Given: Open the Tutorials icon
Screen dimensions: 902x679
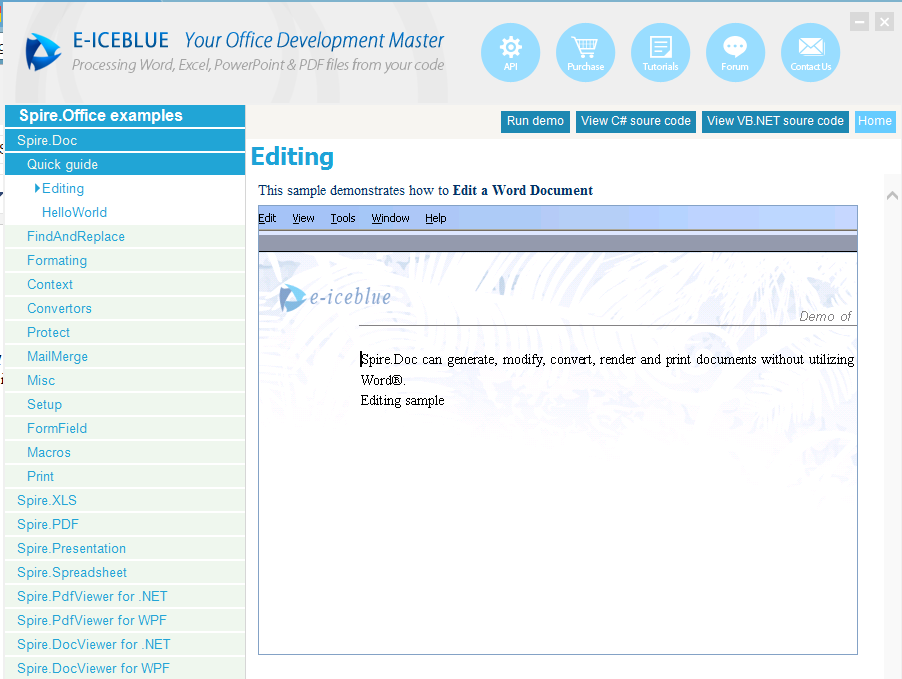Looking at the screenshot, I should coord(660,52).
